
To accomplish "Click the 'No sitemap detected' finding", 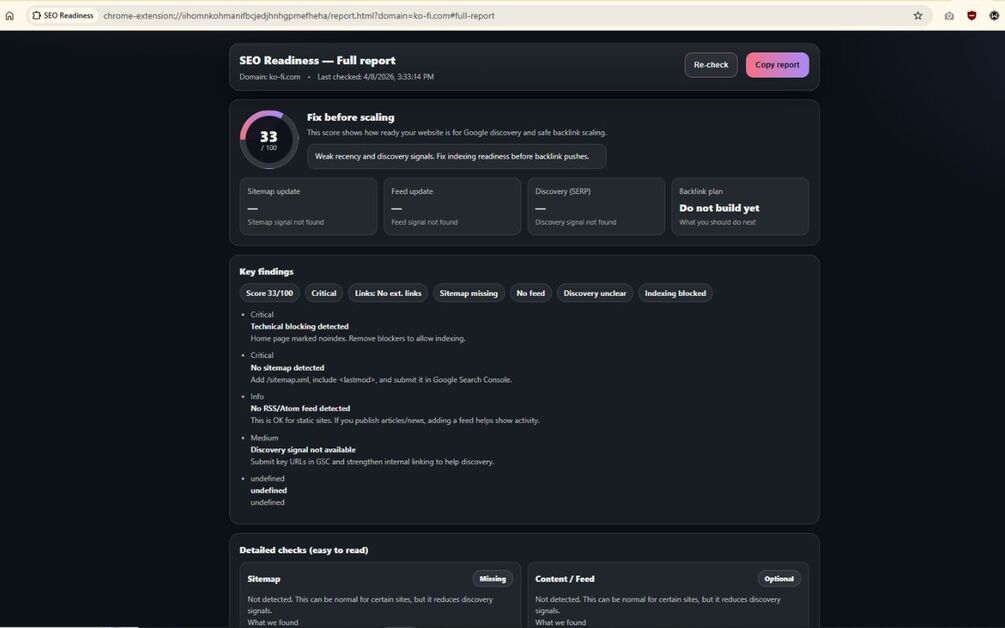I will pos(287,368).
